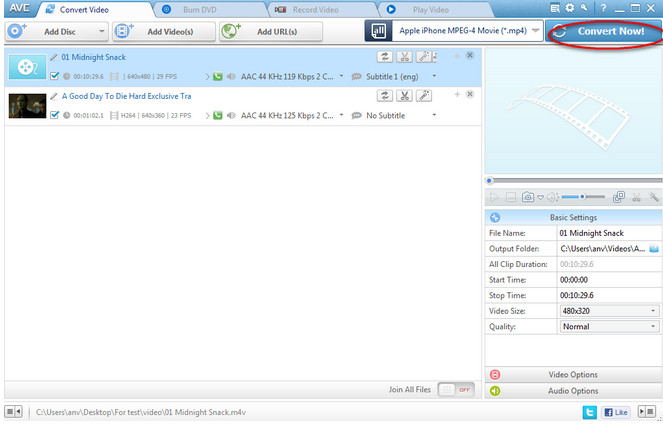Toggle left panel icon in status bar

click(13, 411)
